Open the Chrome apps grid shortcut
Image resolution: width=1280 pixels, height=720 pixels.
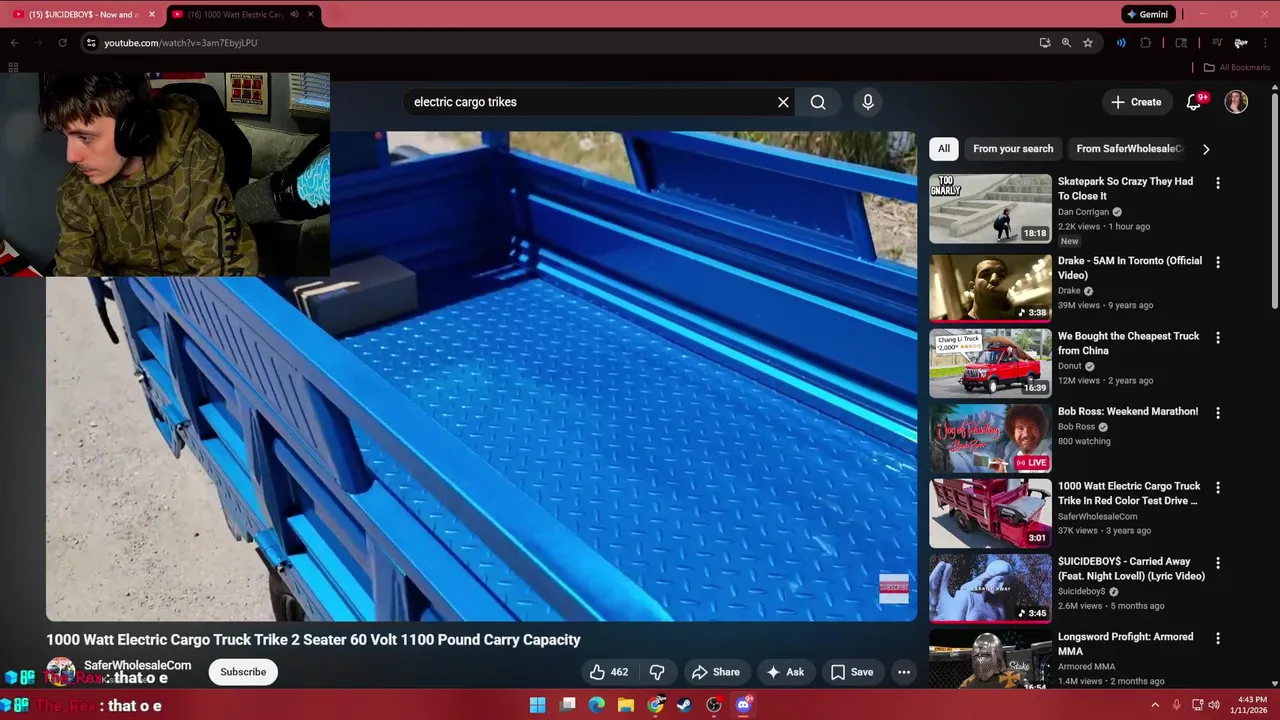click(x=13, y=67)
